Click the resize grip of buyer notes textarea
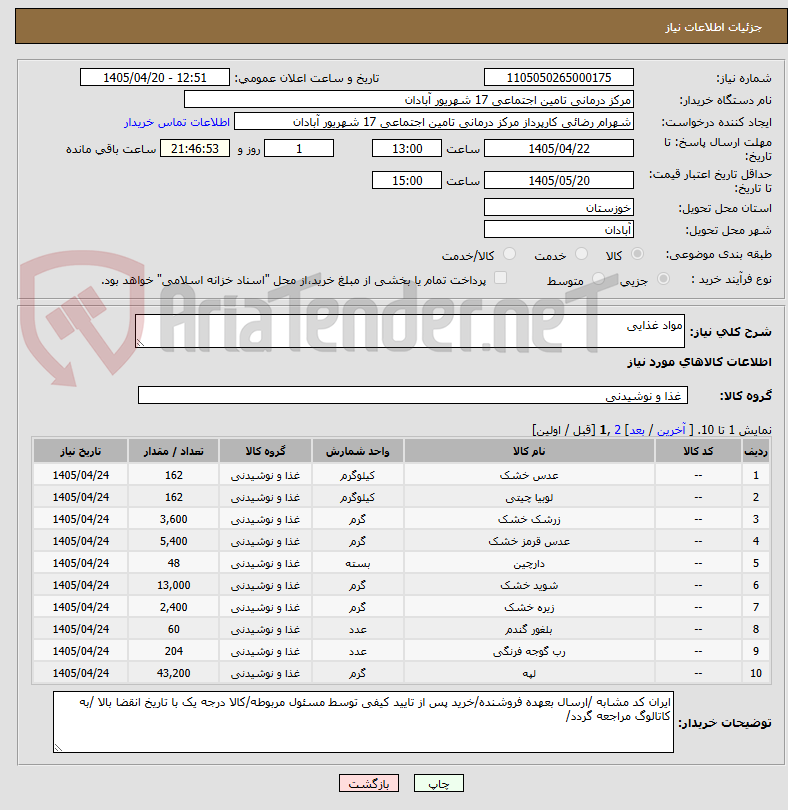Image resolution: width=788 pixels, height=810 pixels. point(58,747)
